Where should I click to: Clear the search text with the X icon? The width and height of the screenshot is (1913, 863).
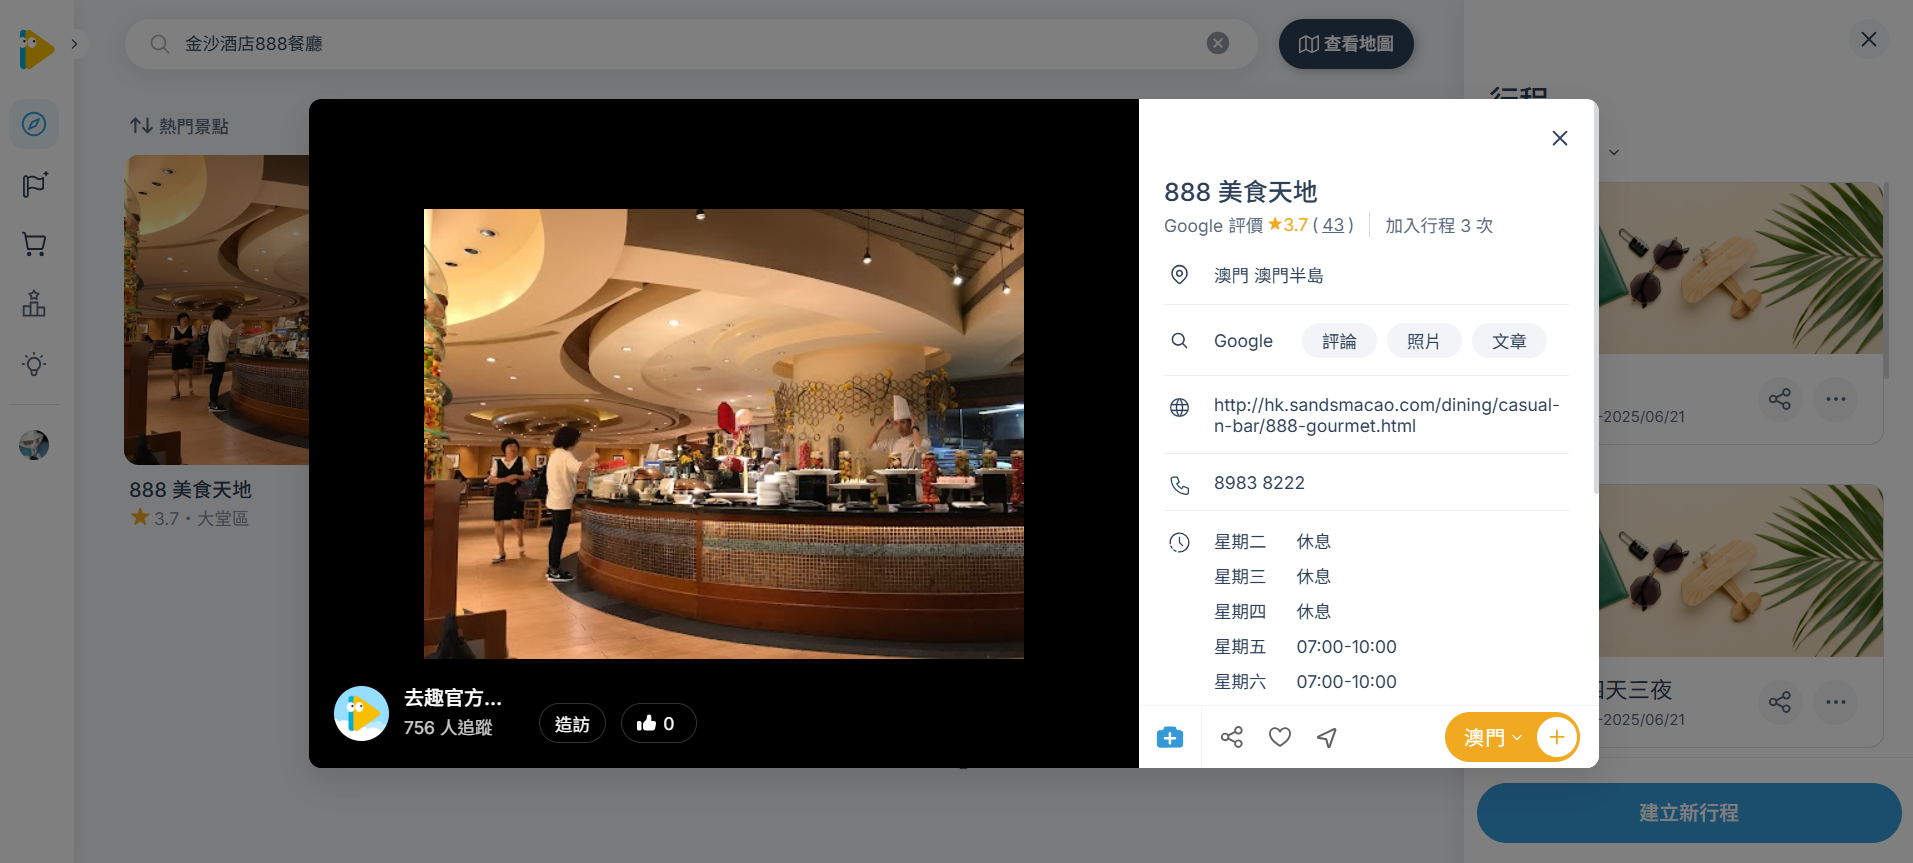coord(1217,43)
